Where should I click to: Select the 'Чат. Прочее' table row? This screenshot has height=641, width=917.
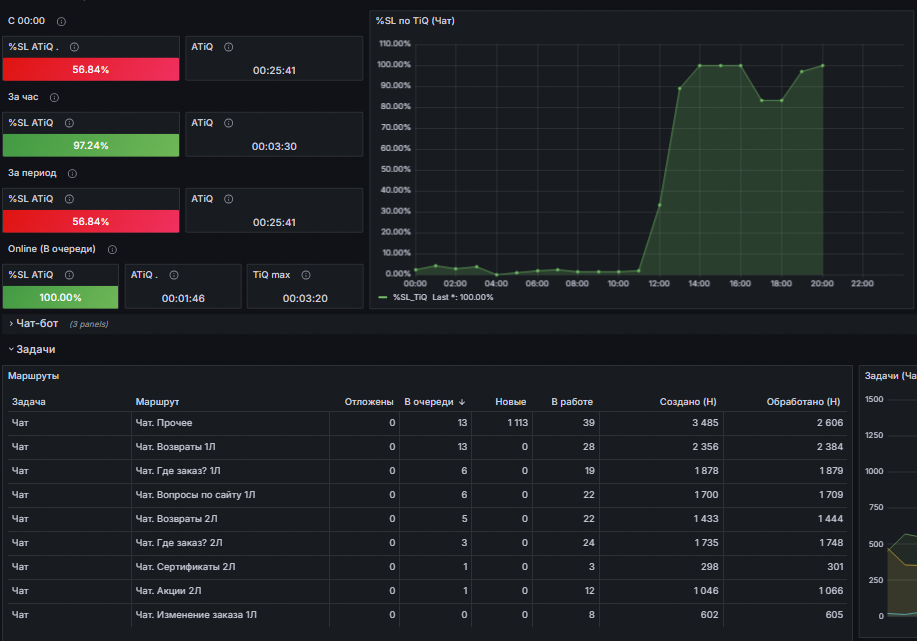tap(427, 423)
